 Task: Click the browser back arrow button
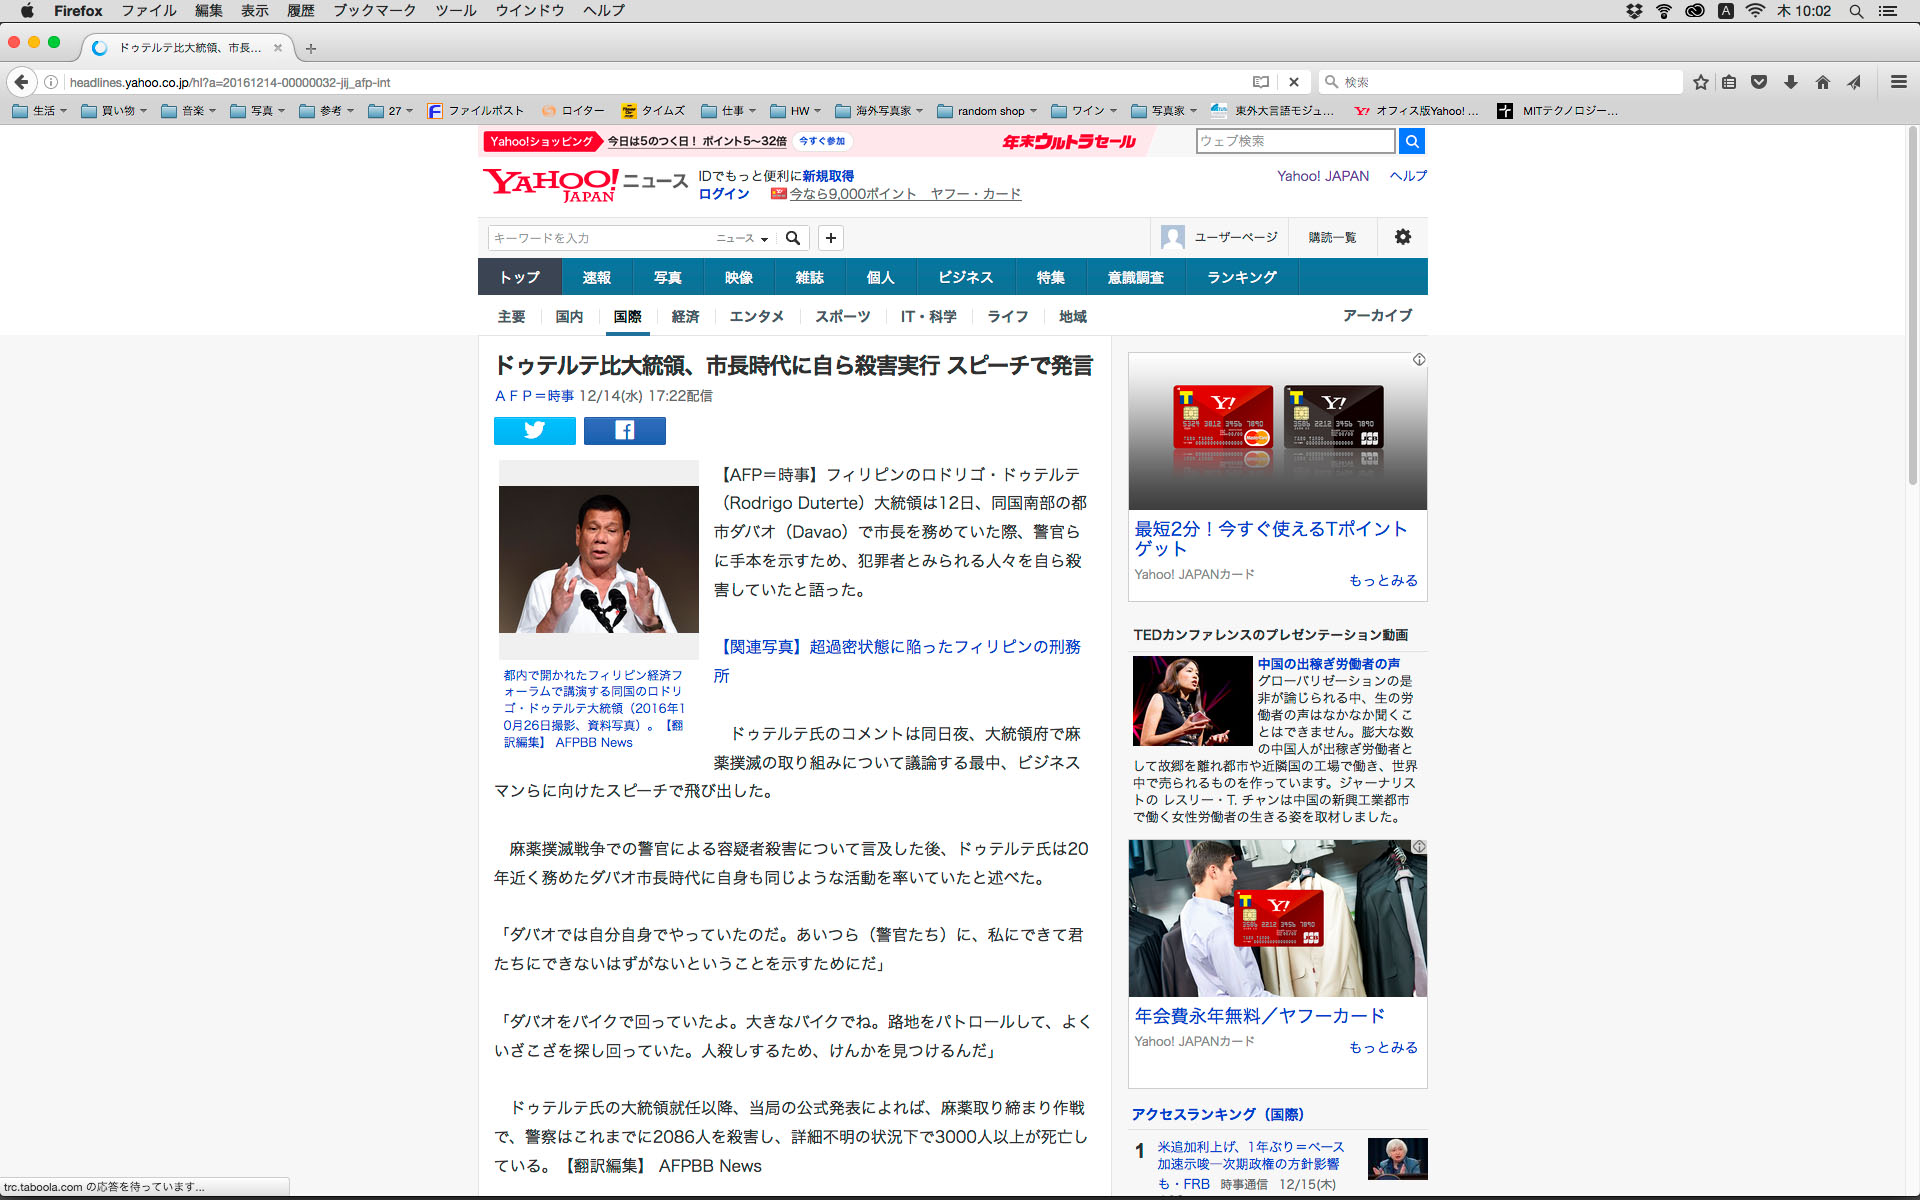click(x=22, y=82)
